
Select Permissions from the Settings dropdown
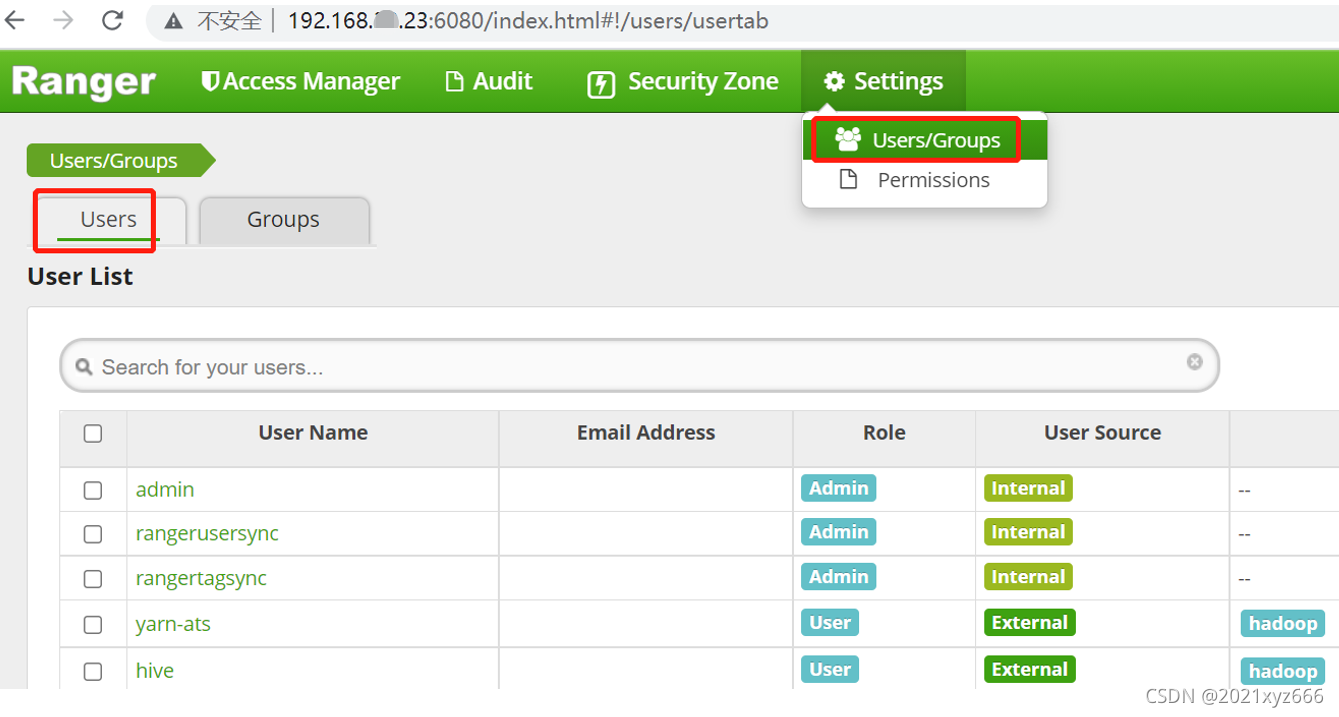932,180
